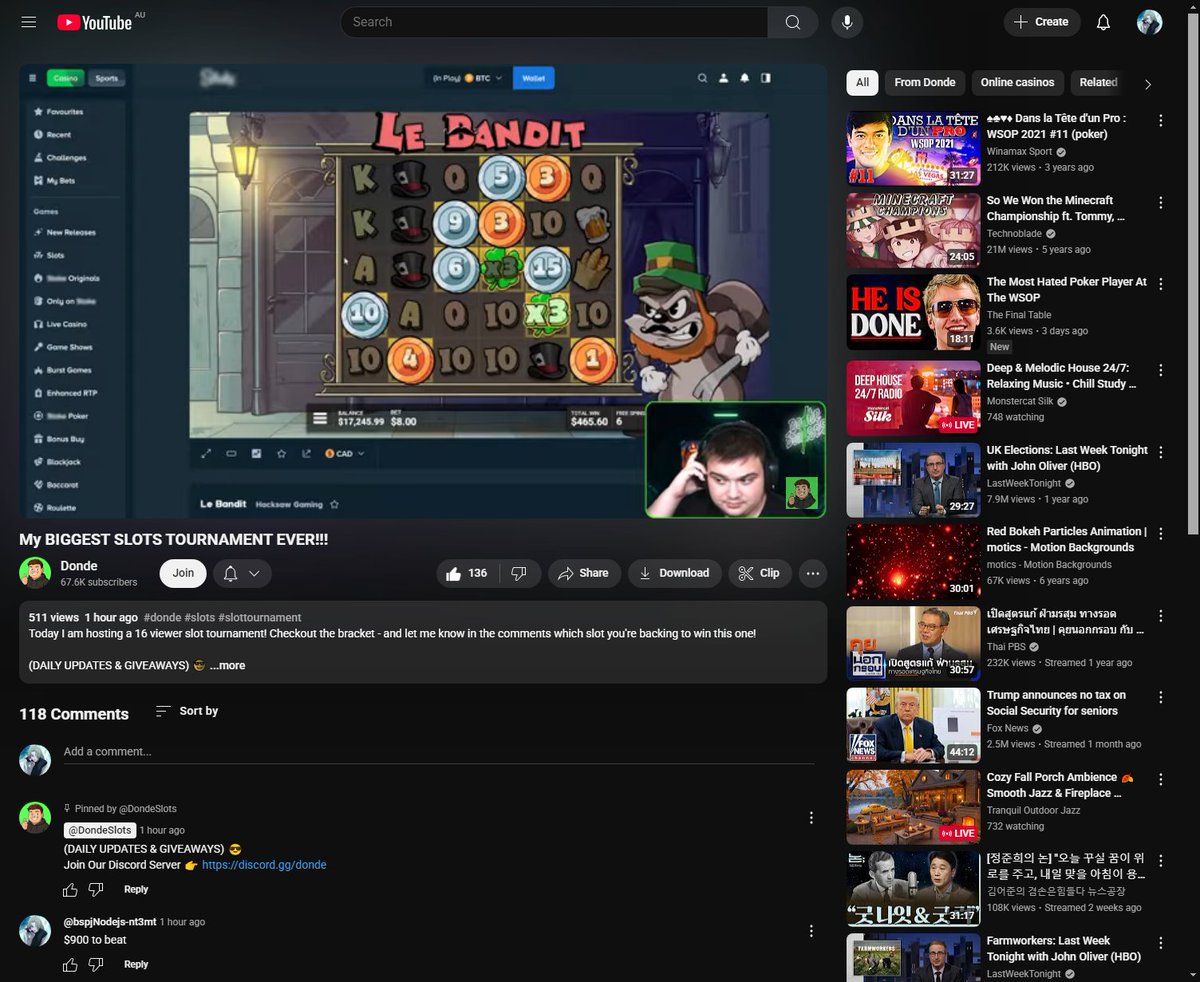The image size is (1200, 982).
Task: Open options for UK Elections video
Action: tap(1160, 452)
